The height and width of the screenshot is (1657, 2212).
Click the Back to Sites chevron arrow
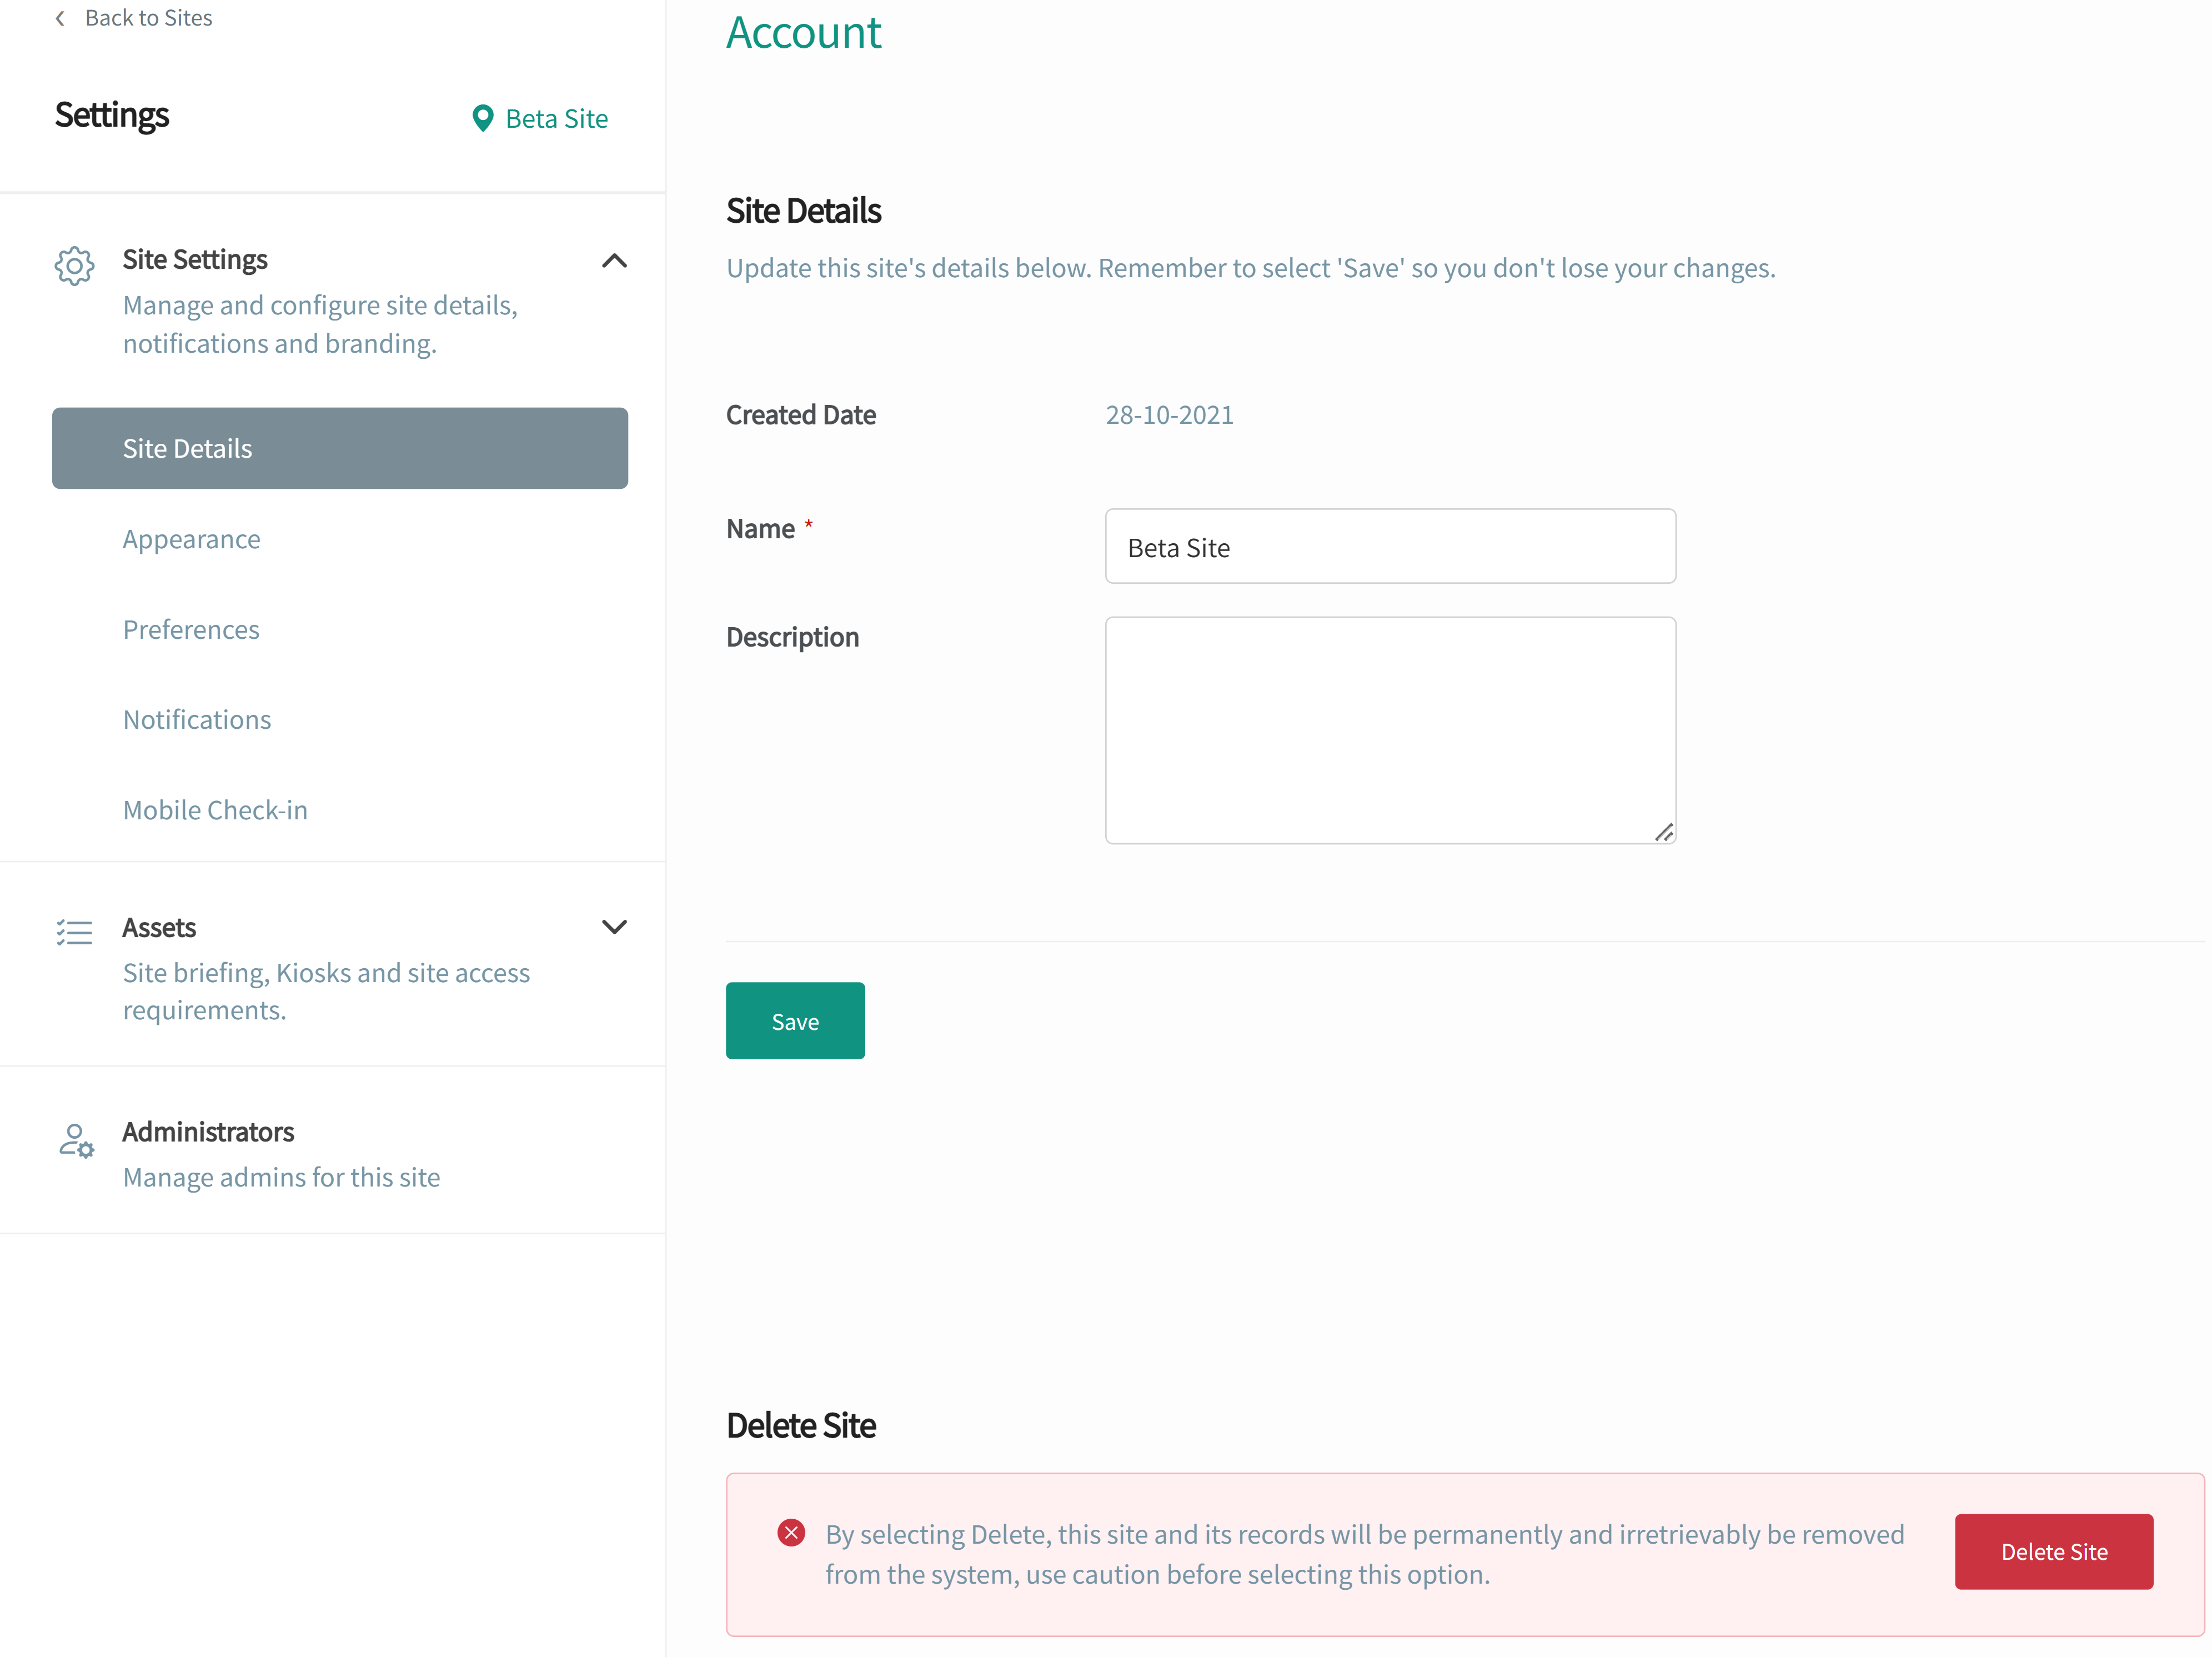coord(60,18)
